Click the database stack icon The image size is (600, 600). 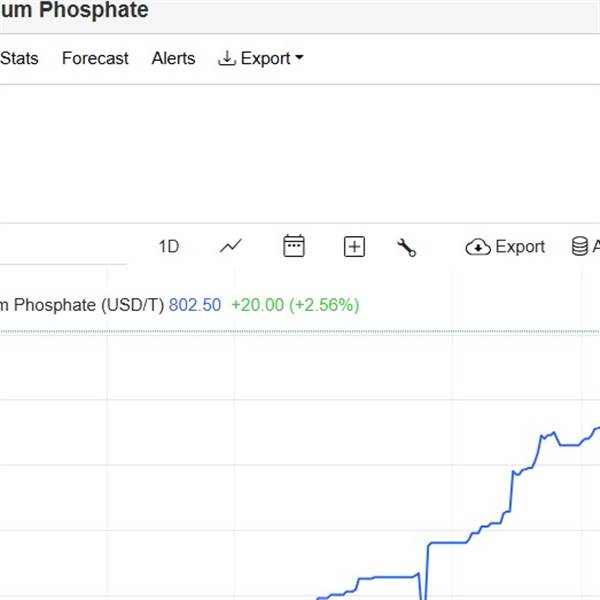click(580, 246)
